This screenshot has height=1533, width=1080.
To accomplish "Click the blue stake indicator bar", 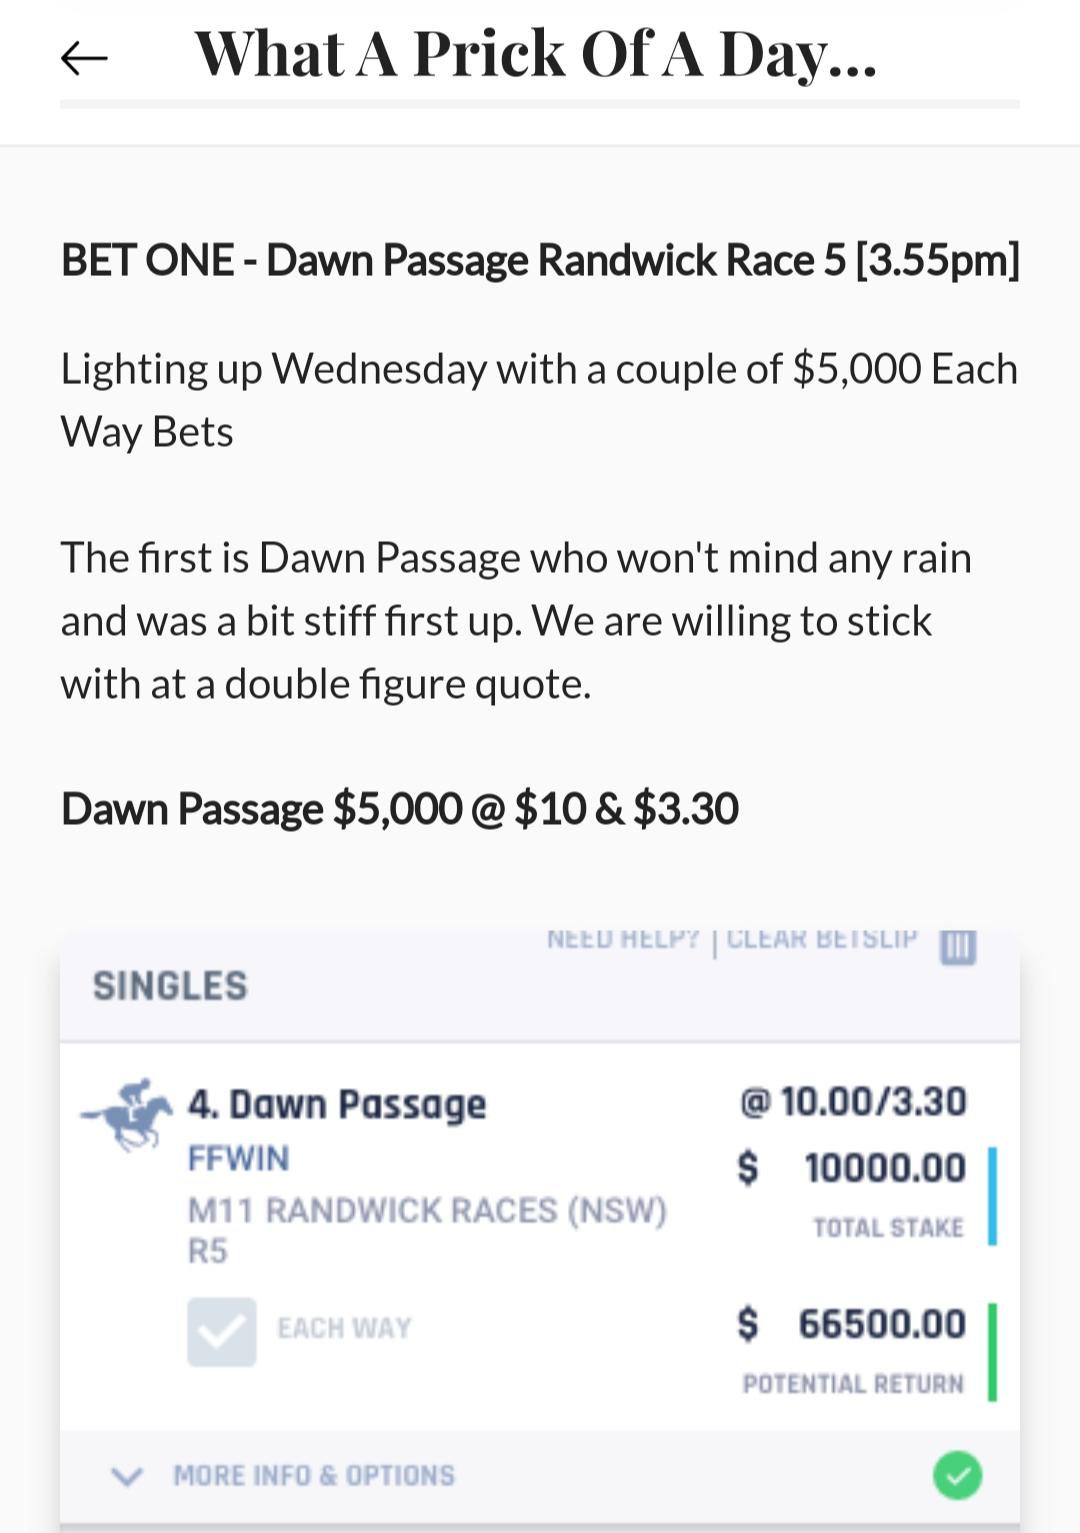I will (x=992, y=1196).
